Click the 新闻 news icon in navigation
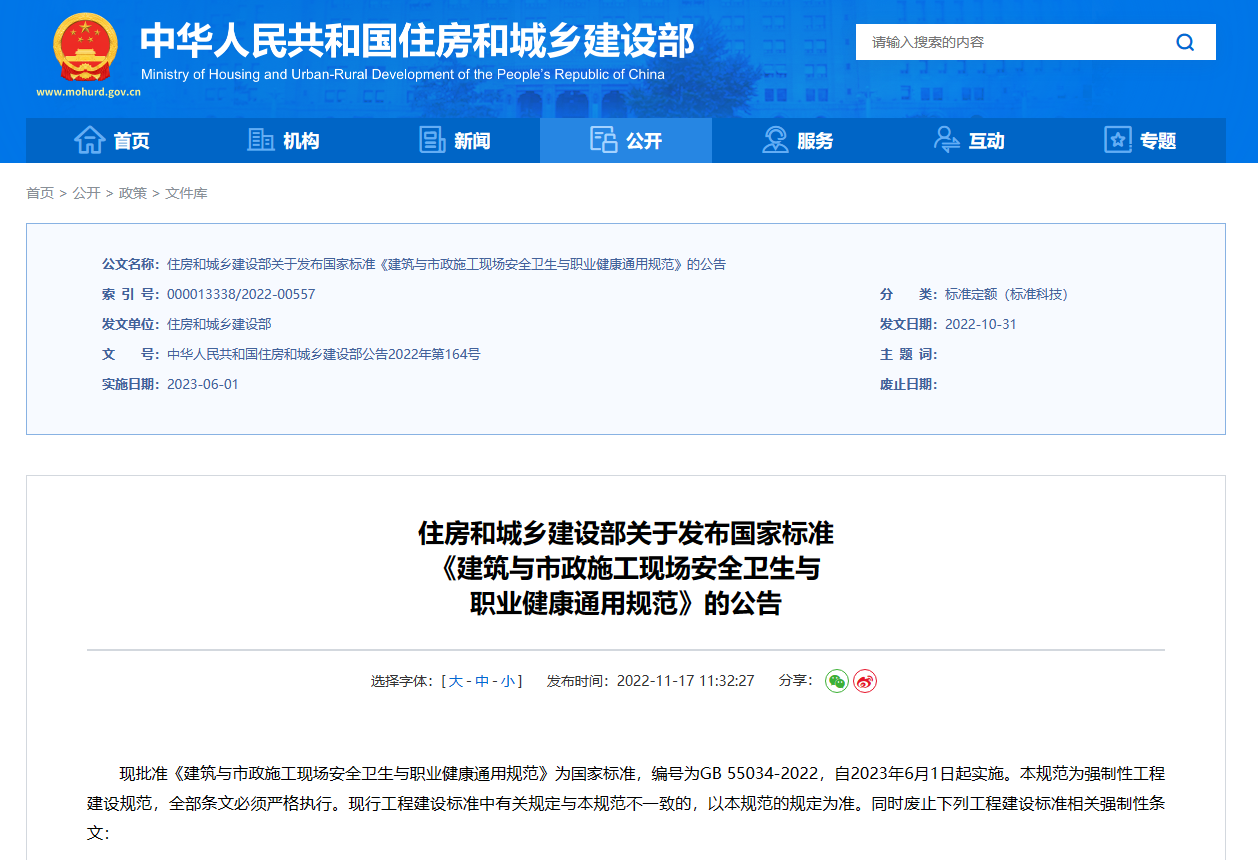Screen dimensions: 1258x860 point(430,140)
